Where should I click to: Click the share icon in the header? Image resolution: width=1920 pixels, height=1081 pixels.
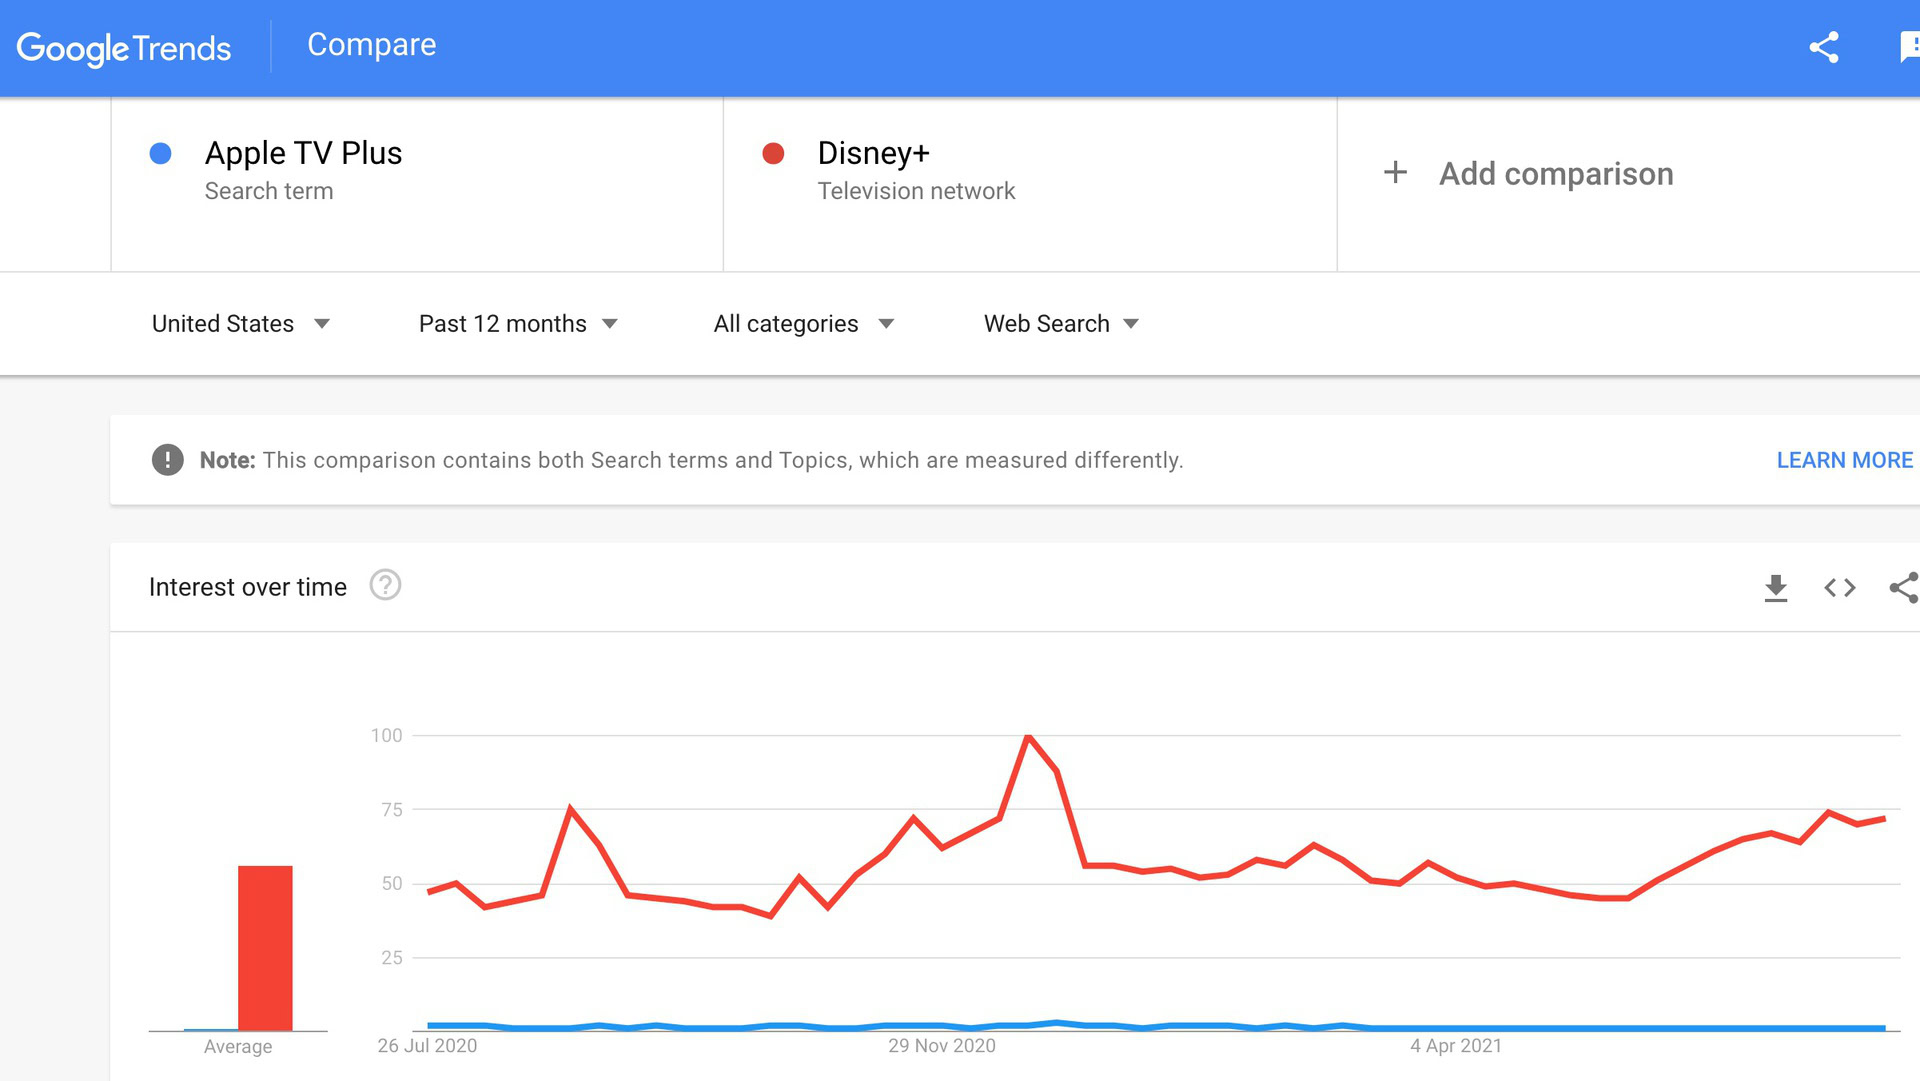click(1823, 47)
